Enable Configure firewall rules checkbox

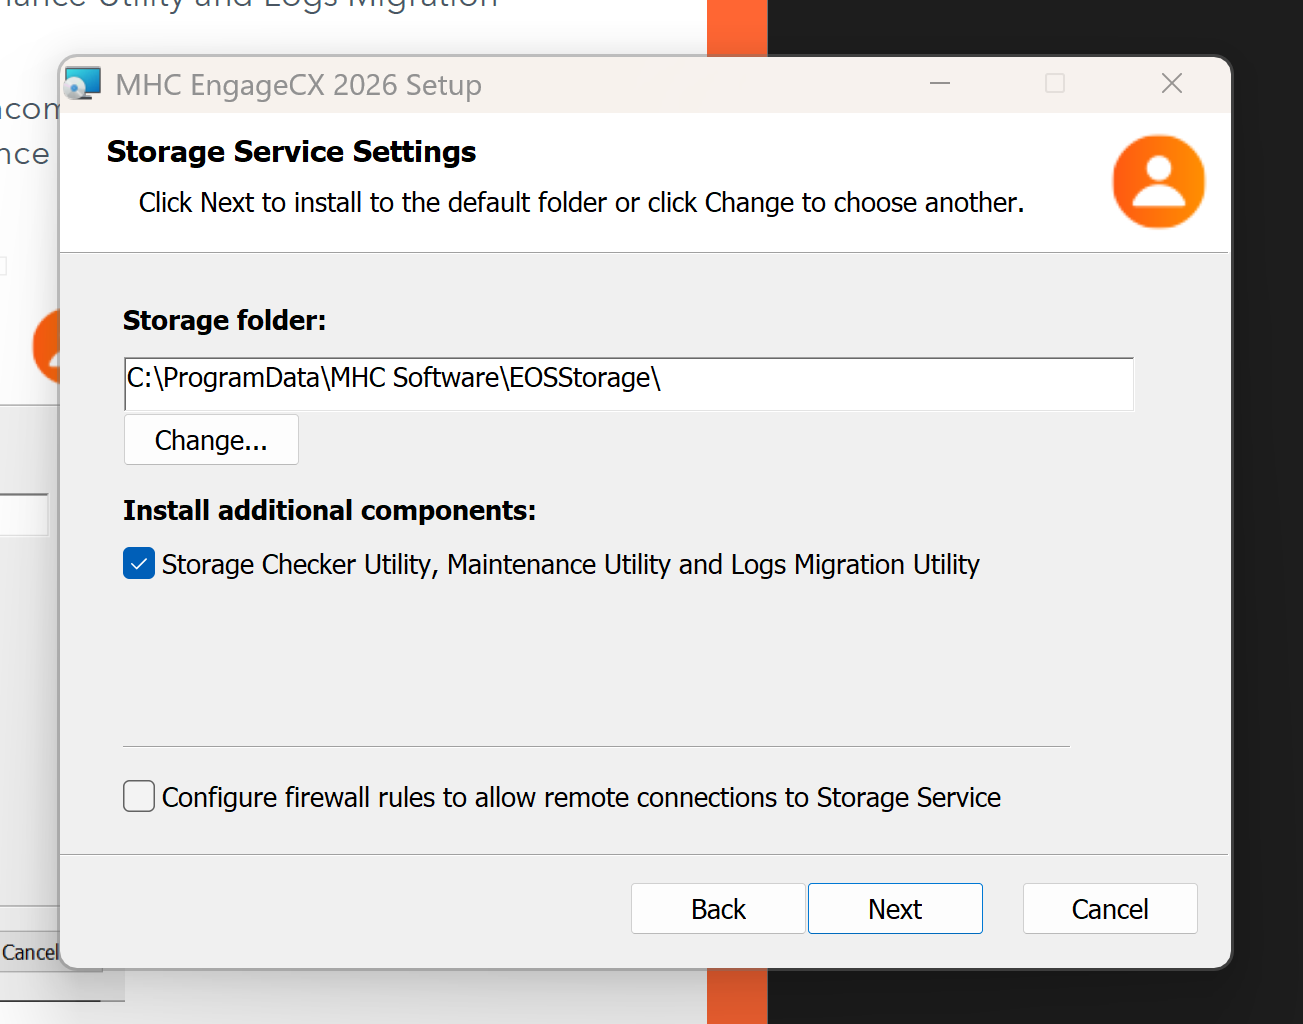pos(139,797)
